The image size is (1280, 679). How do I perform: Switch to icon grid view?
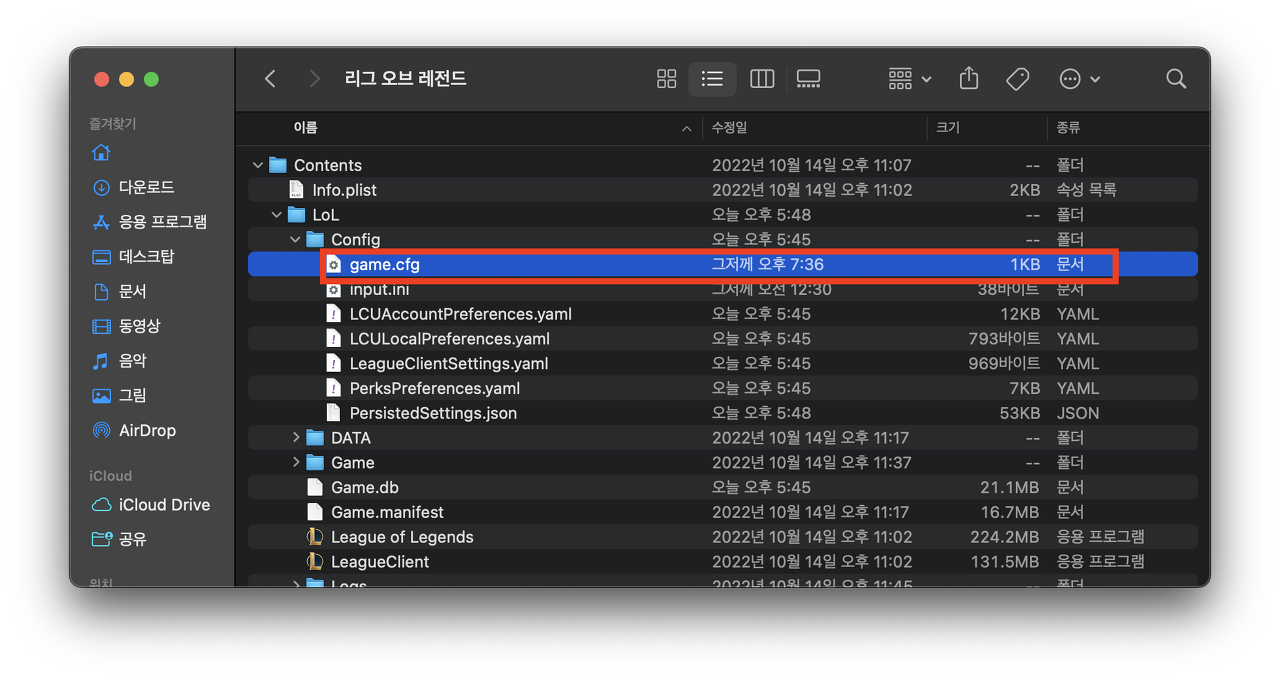click(667, 79)
